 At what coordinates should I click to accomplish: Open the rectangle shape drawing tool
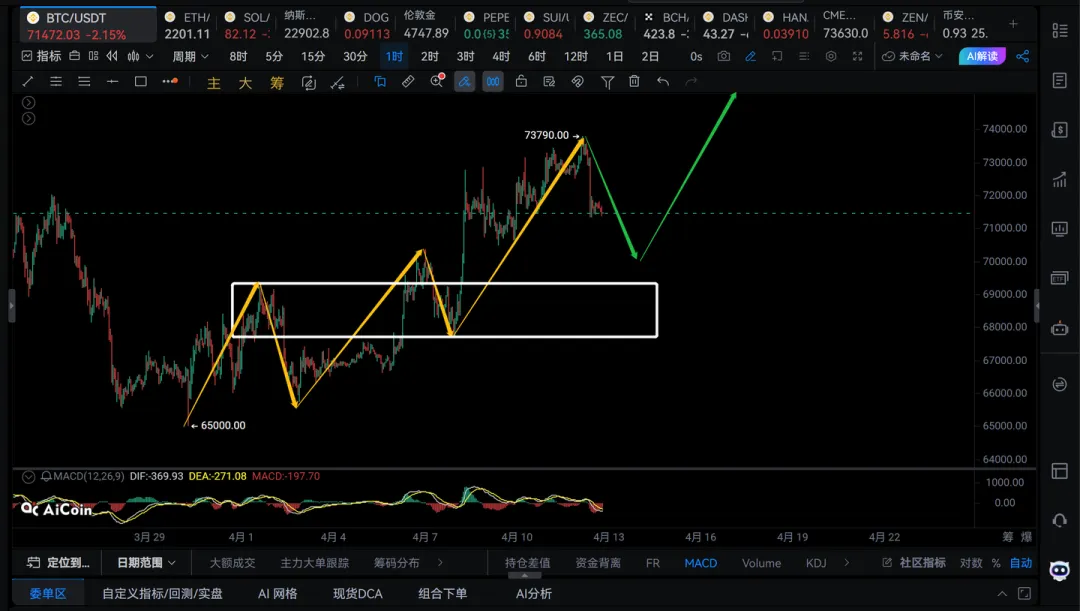click(x=141, y=82)
